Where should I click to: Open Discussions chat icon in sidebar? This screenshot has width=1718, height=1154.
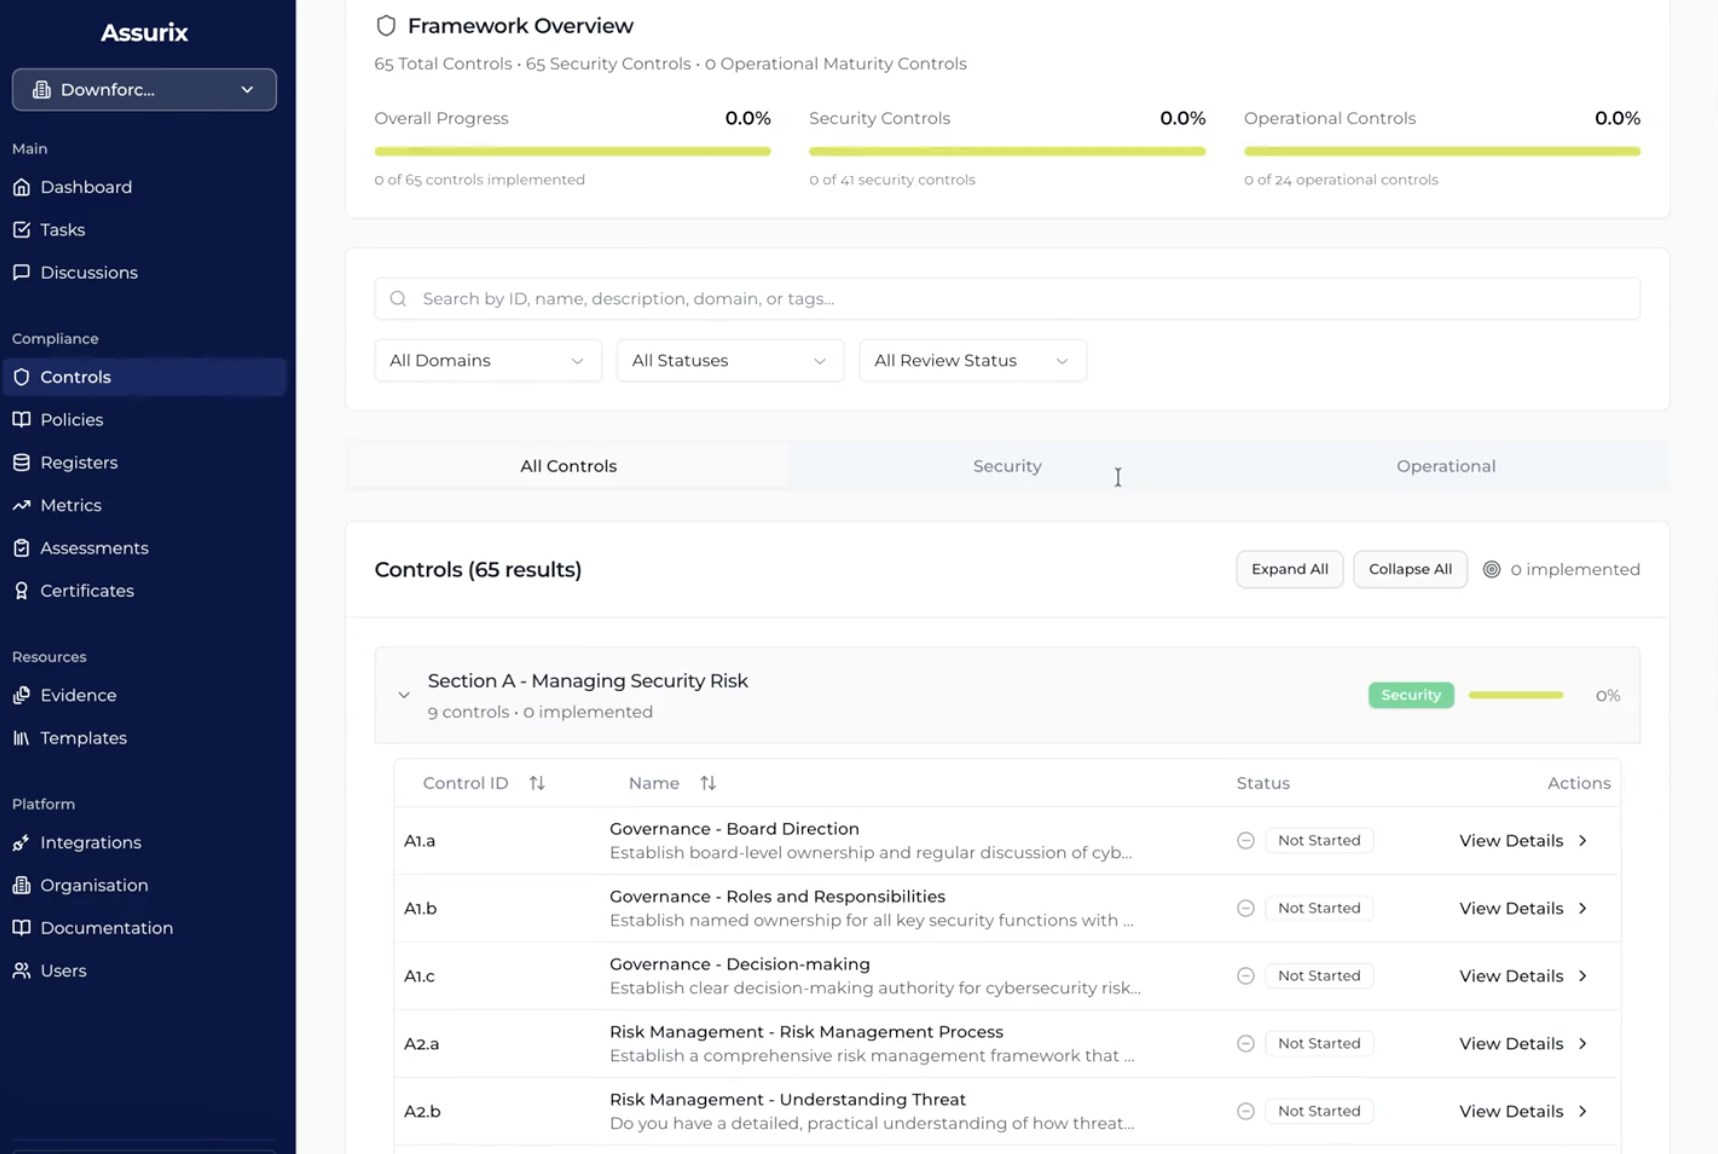point(21,273)
